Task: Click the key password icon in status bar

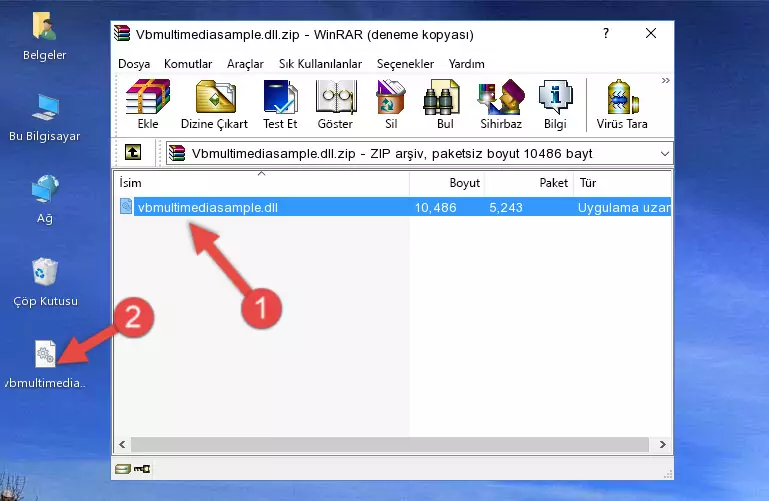Action: (142, 469)
